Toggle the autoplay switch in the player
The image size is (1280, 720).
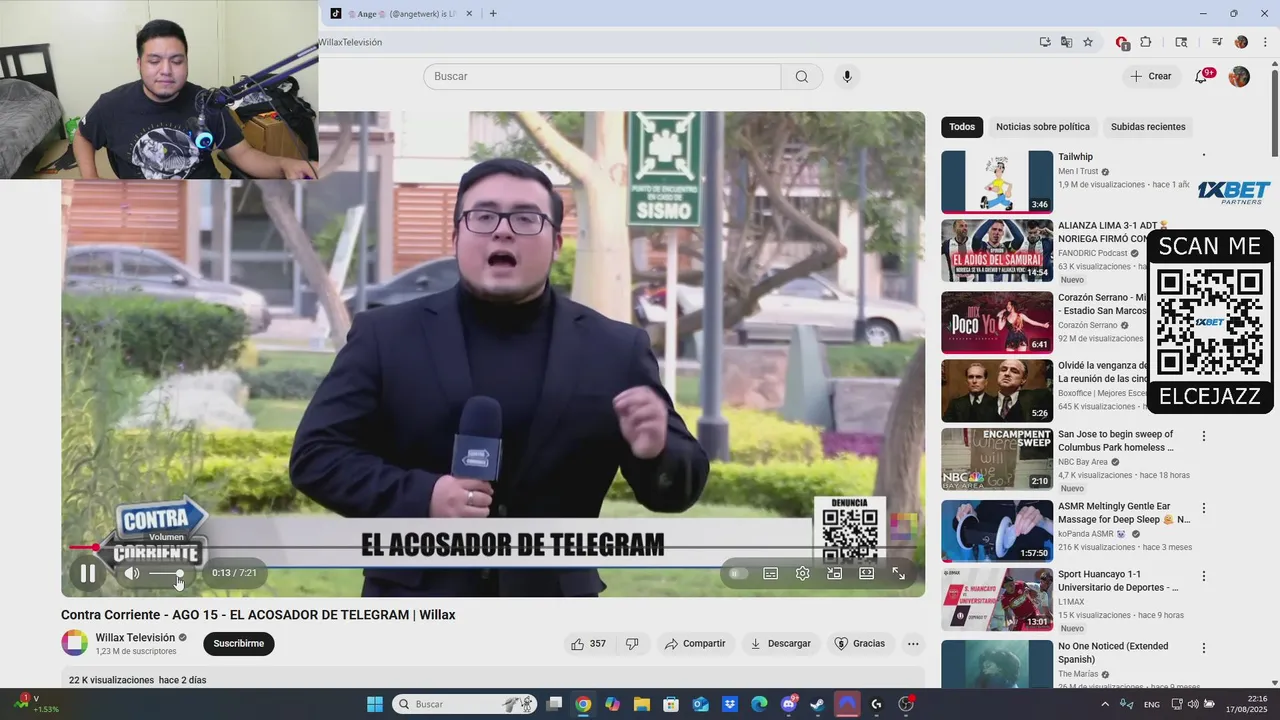click(x=738, y=574)
